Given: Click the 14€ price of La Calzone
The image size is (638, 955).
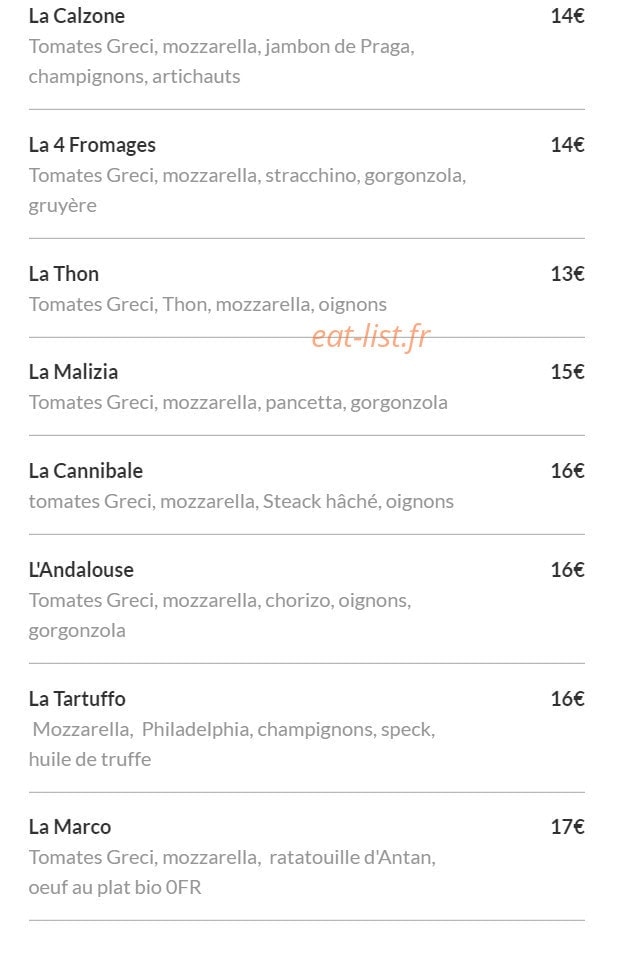Looking at the screenshot, I should (x=567, y=16).
